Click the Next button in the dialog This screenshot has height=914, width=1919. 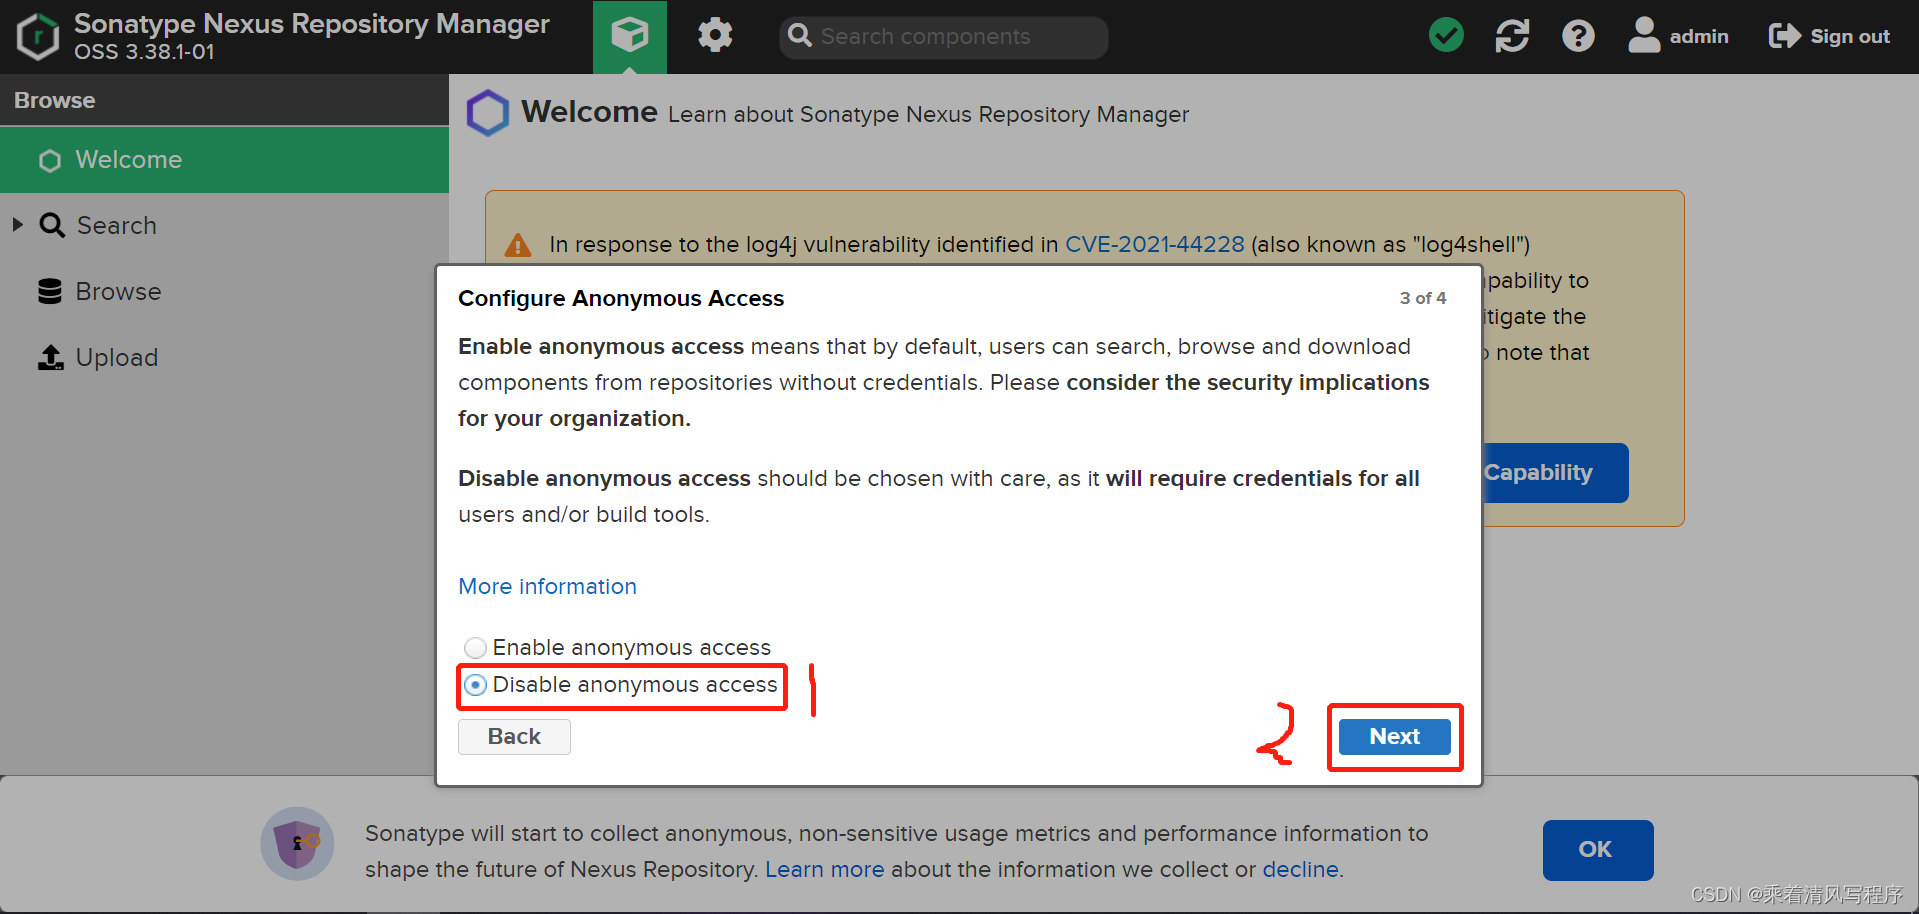point(1394,737)
